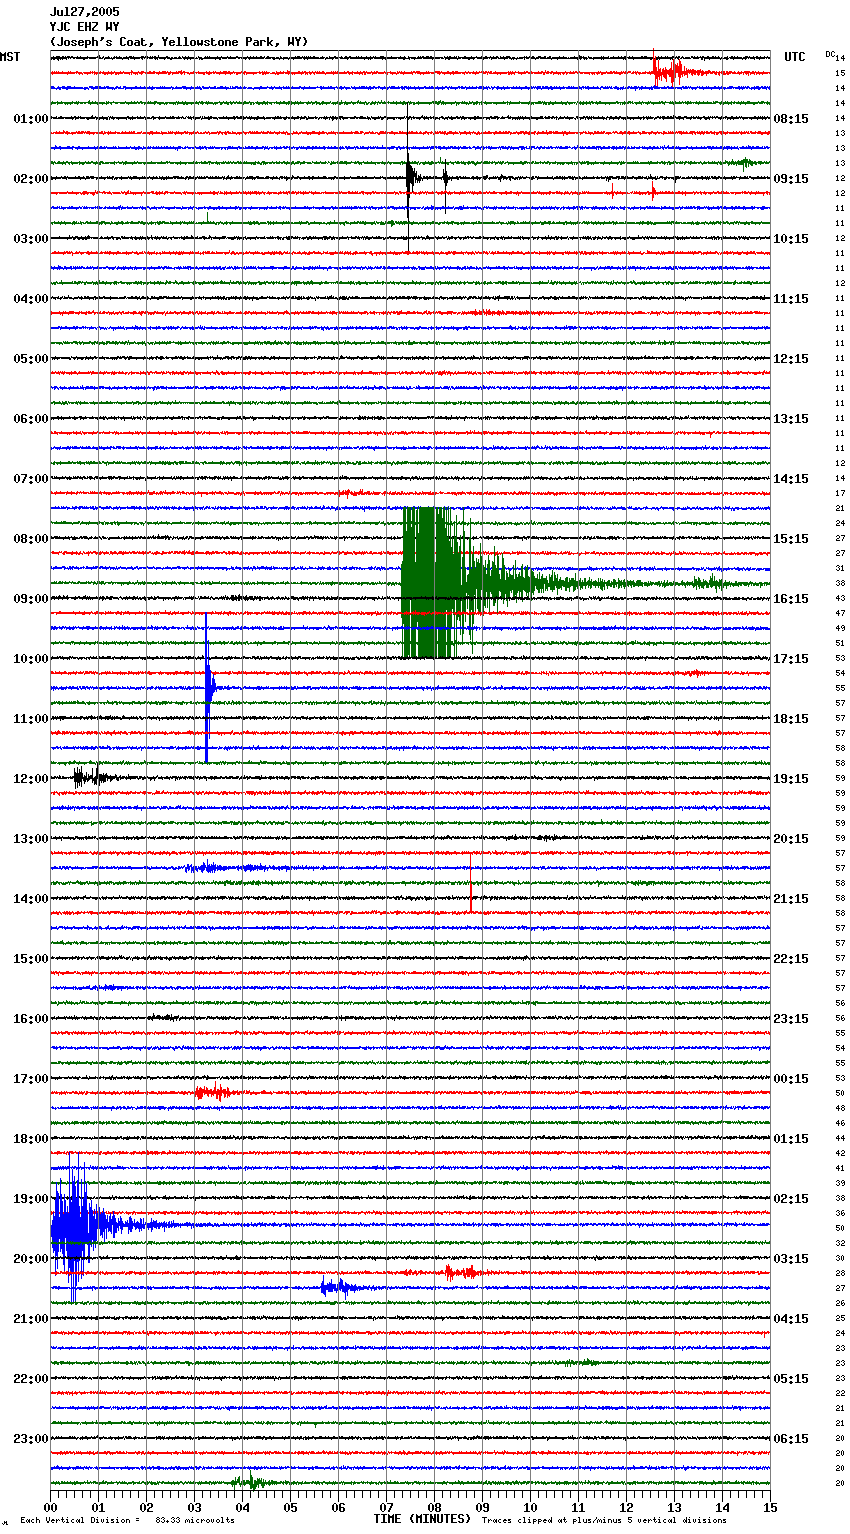The width and height of the screenshot is (850, 1534).
Task: Click the 08:15 UTC time label
Action: [x=791, y=119]
